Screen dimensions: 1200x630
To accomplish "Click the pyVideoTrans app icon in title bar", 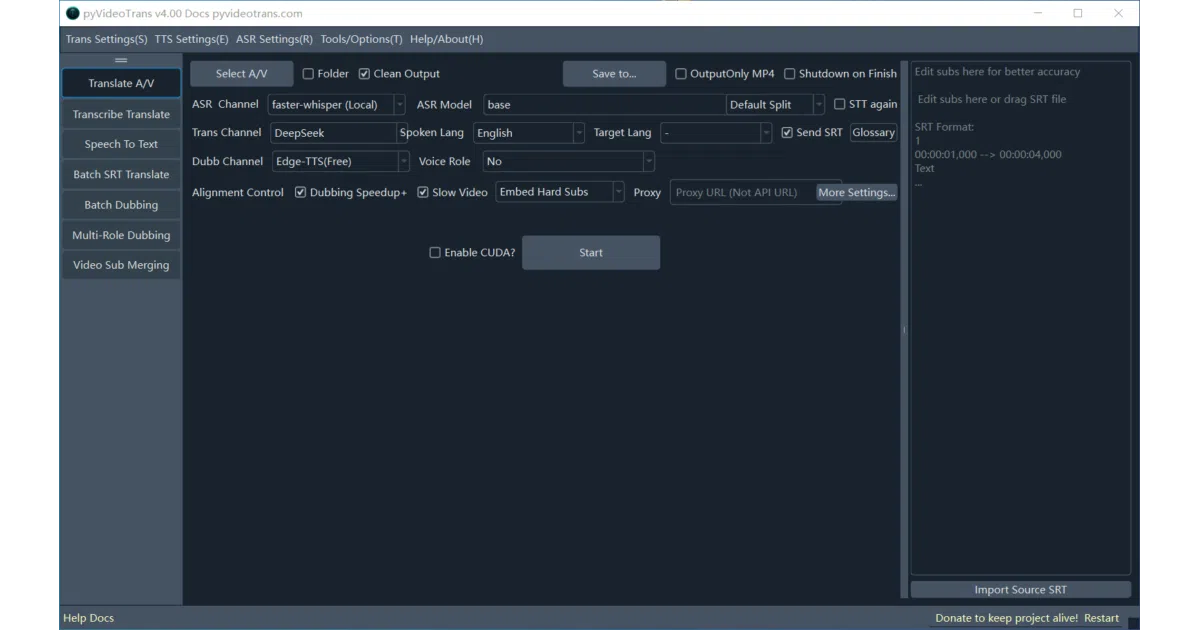I will (x=72, y=13).
